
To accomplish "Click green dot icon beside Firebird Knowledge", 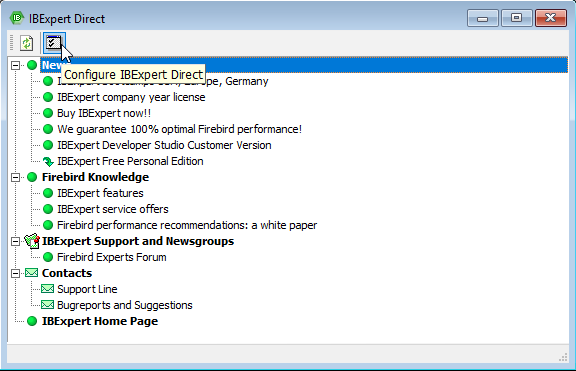I will click(32, 177).
